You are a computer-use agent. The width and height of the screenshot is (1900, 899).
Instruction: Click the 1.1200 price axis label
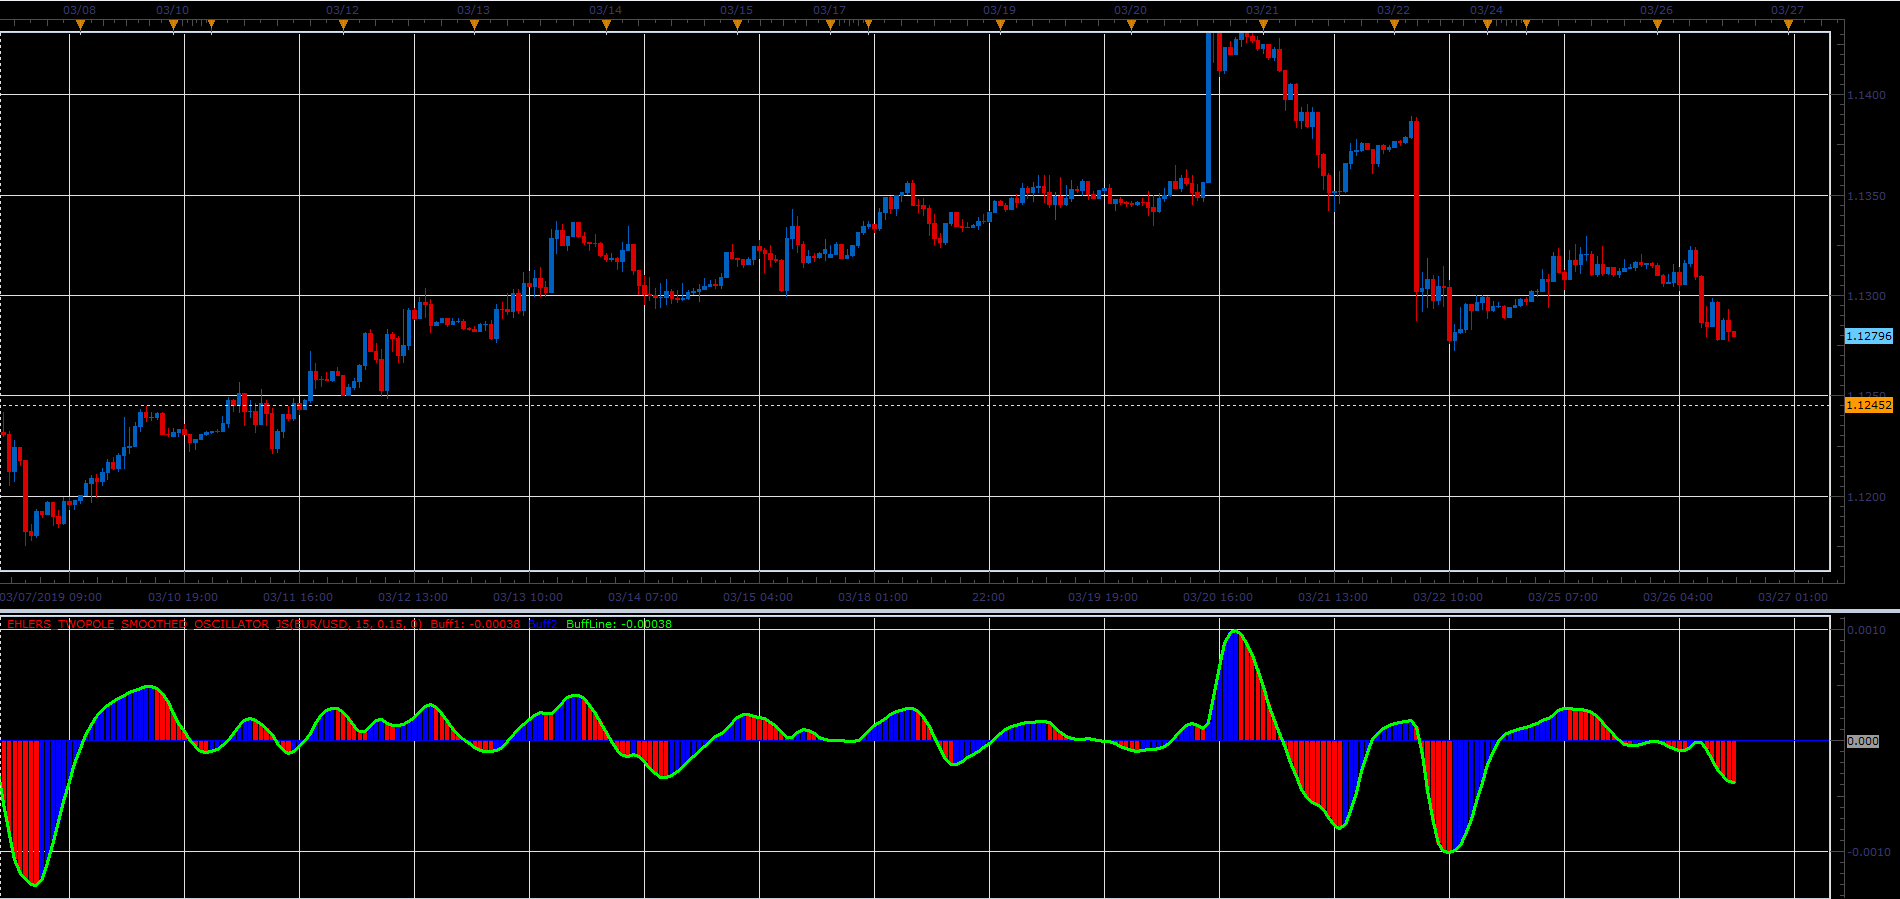tap(1866, 497)
